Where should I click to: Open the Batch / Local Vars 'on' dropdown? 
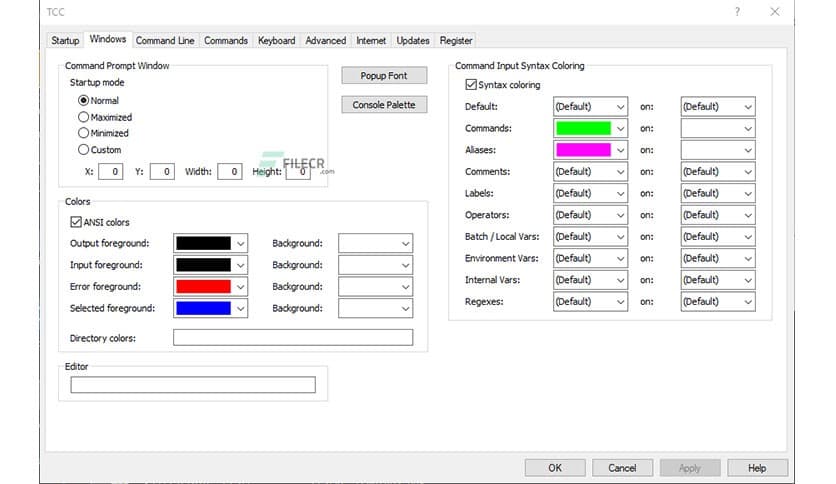[718, 237]
